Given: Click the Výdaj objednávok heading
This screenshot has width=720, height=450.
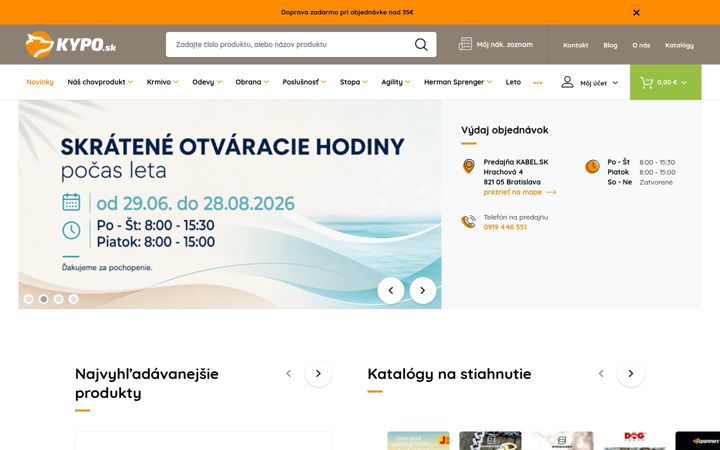Looking at the screenshot, I should tap(505, 130).
